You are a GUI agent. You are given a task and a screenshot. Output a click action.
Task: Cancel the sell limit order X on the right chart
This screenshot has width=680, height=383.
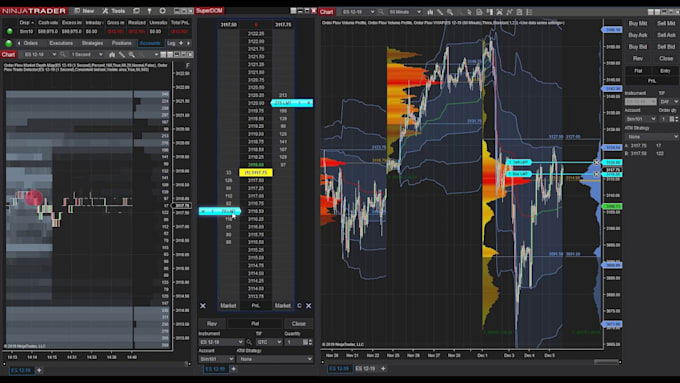(596, 162)
